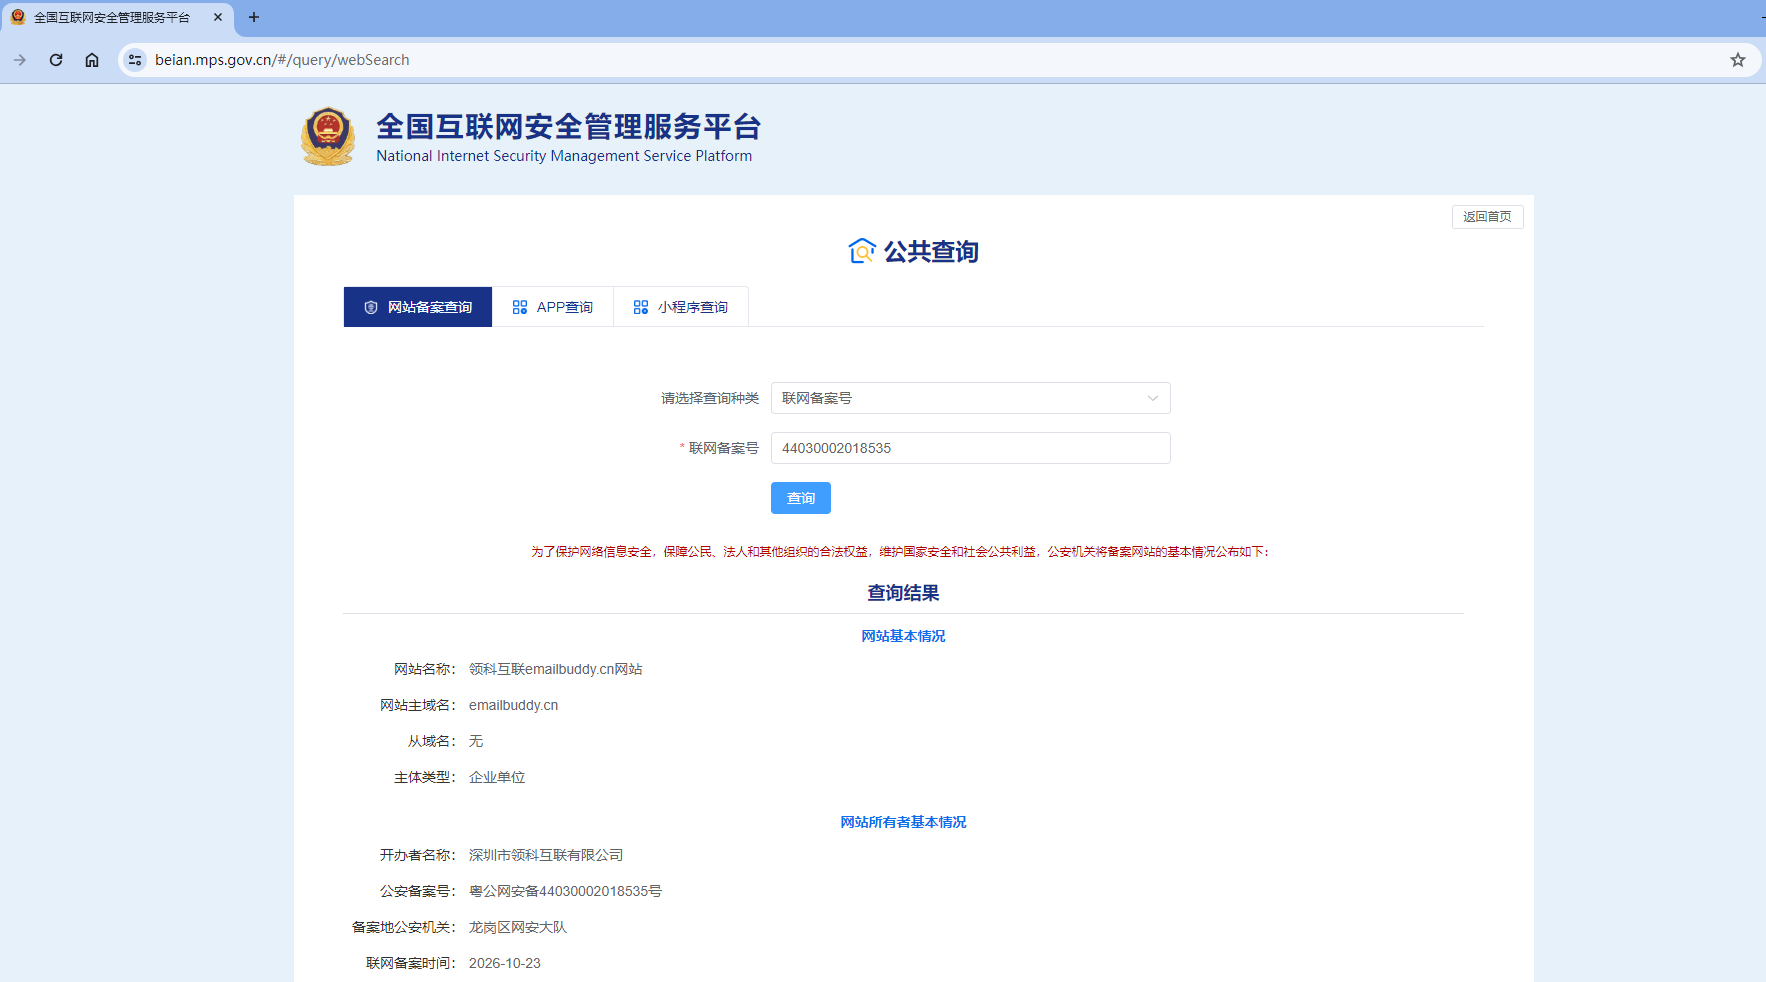
Task: Select domain text emailbuddy.cn
Action: tap(514, 705)
